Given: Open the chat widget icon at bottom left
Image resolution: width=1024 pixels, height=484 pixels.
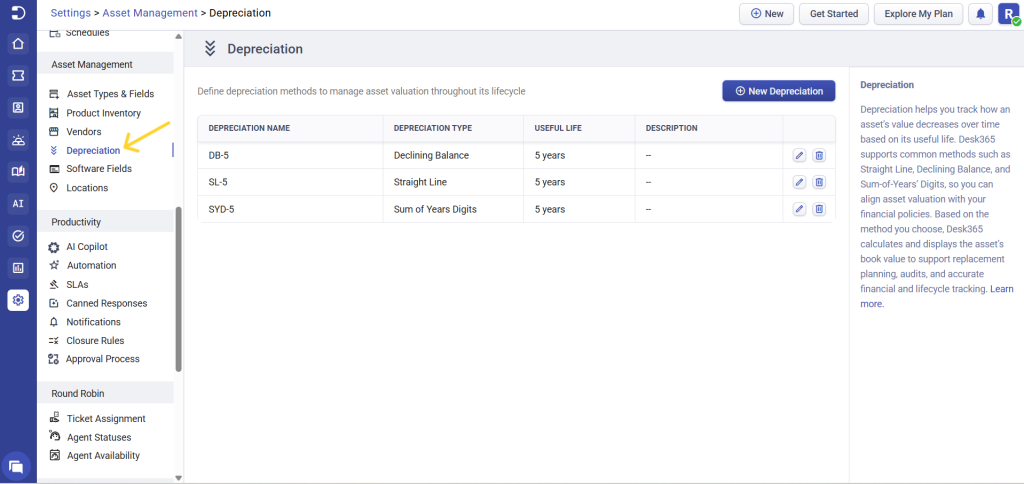Looking at the screenshot, I should tap(17, 465).
